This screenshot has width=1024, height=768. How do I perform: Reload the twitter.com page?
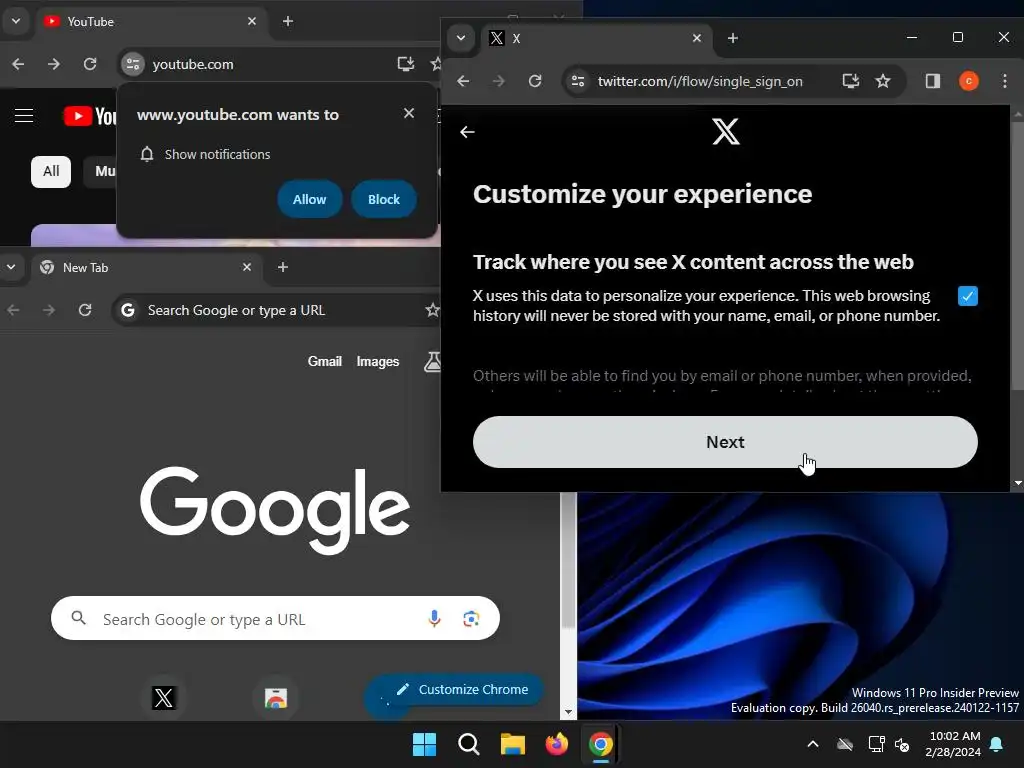(535, 81)
